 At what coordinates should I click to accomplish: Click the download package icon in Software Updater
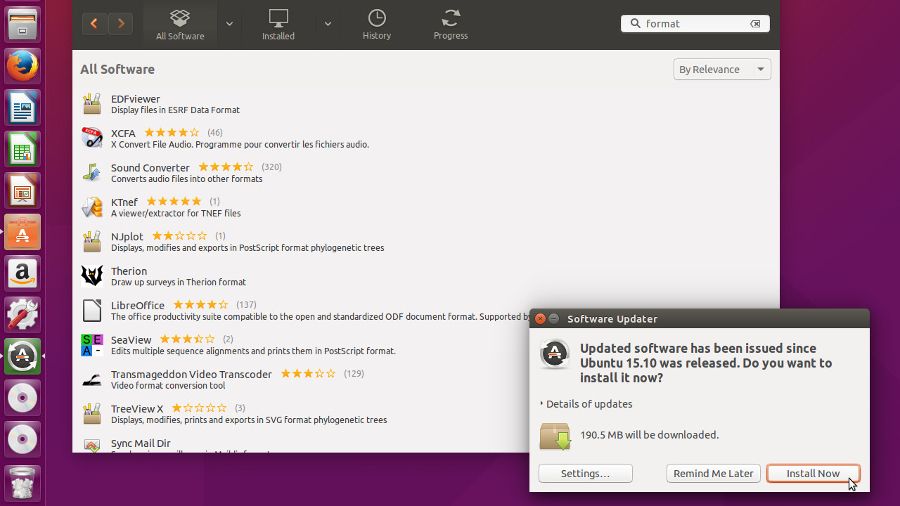tap(555, 437)
